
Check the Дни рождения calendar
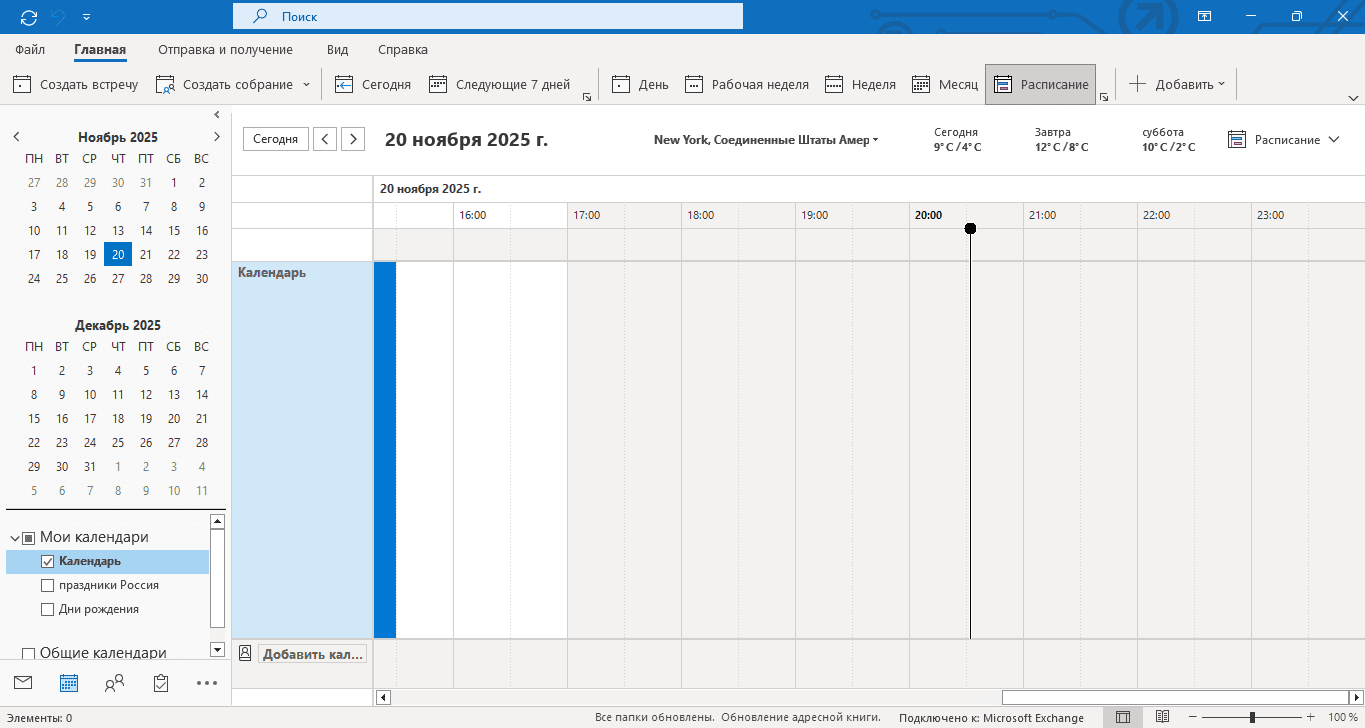point(47,610)
